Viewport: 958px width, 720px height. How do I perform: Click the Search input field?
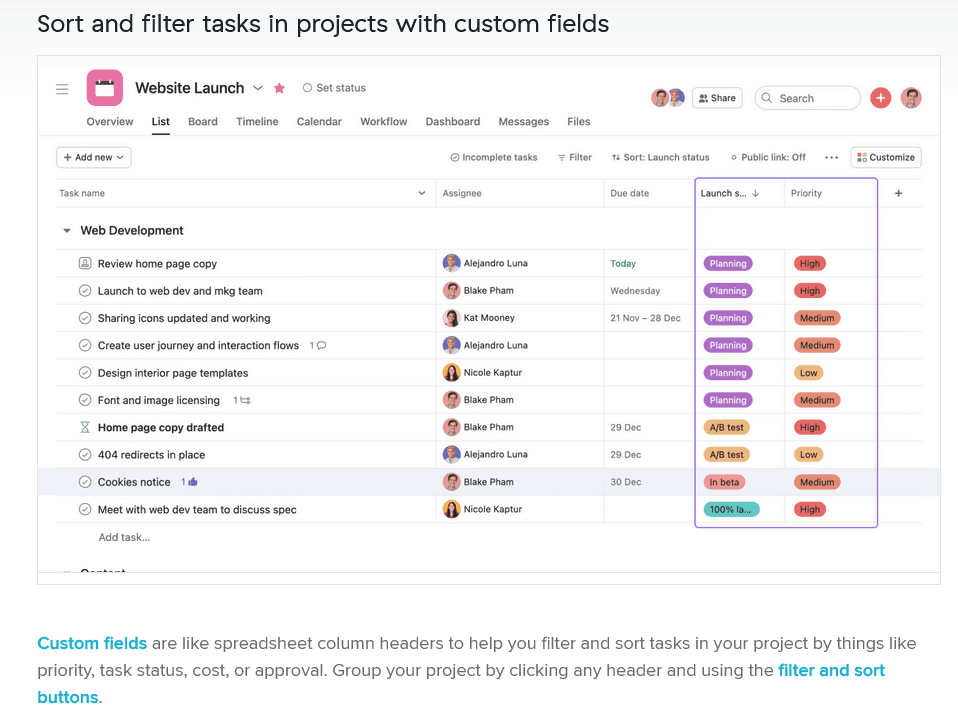[808, 98]
